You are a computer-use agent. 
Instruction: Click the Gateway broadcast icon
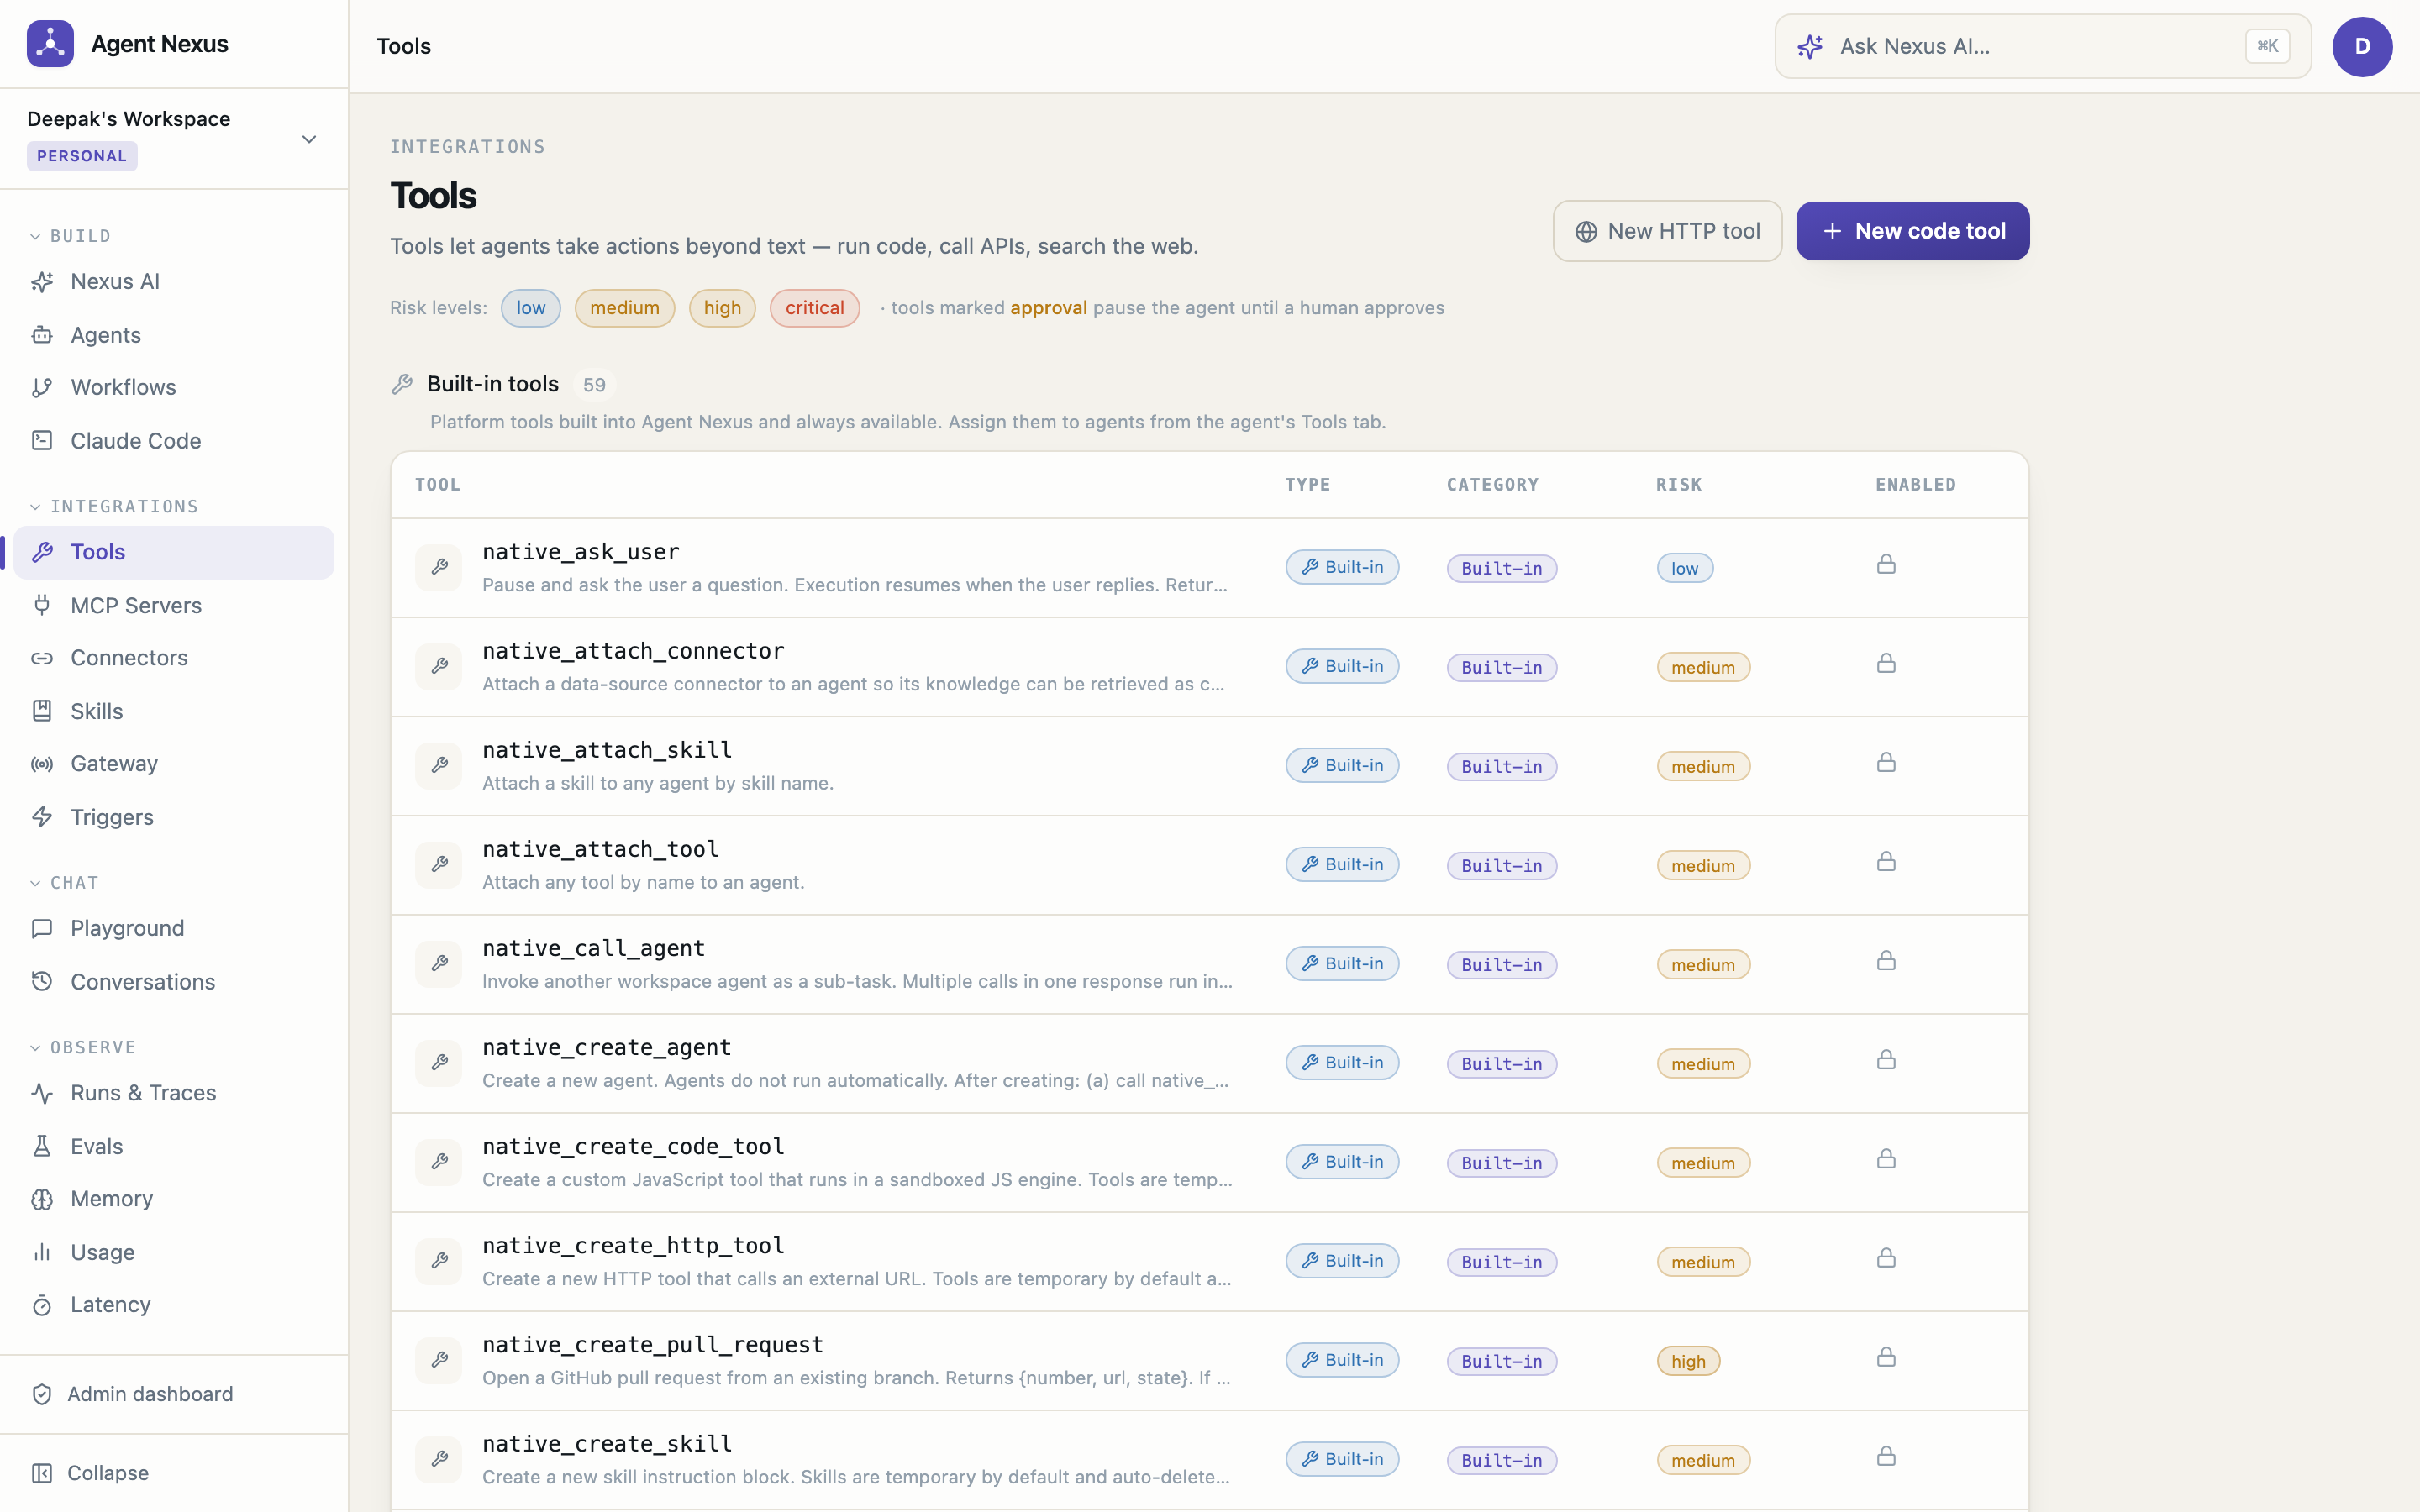click(42, 764)
